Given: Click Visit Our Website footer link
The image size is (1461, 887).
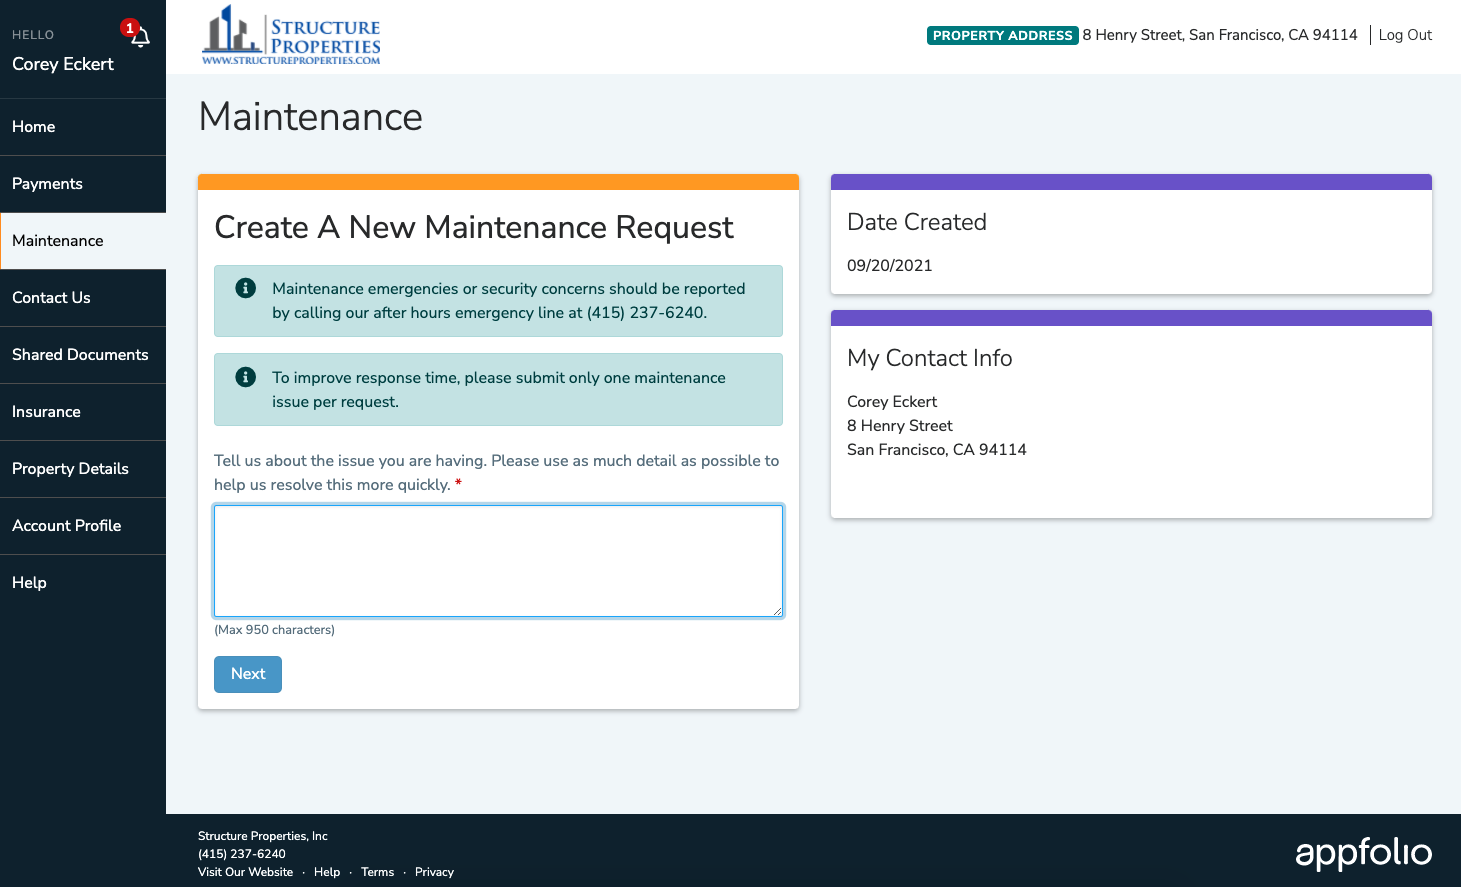Looking at the screenshot, I should (x=245, y=872).
